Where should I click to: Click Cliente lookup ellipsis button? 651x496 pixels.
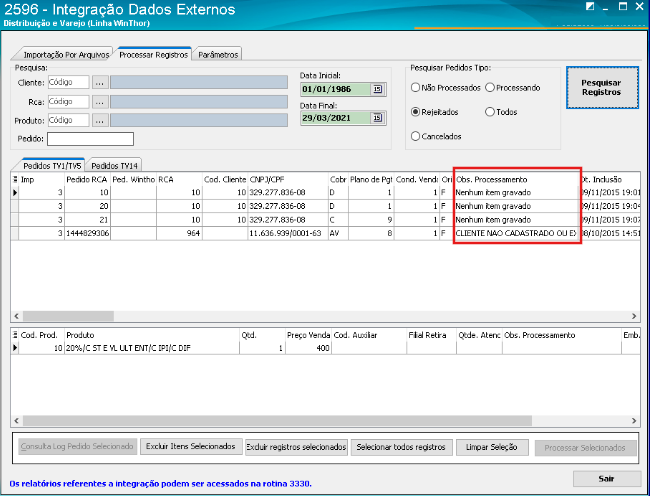coord(100,83)
